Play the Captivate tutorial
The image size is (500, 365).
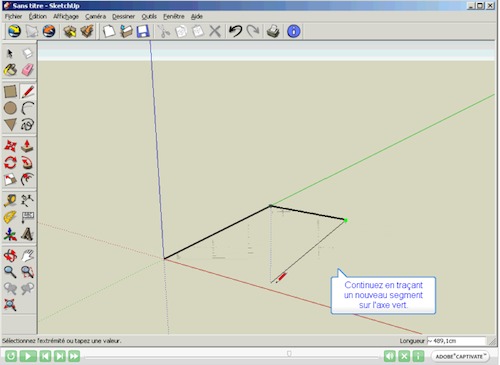click(28, 356)
